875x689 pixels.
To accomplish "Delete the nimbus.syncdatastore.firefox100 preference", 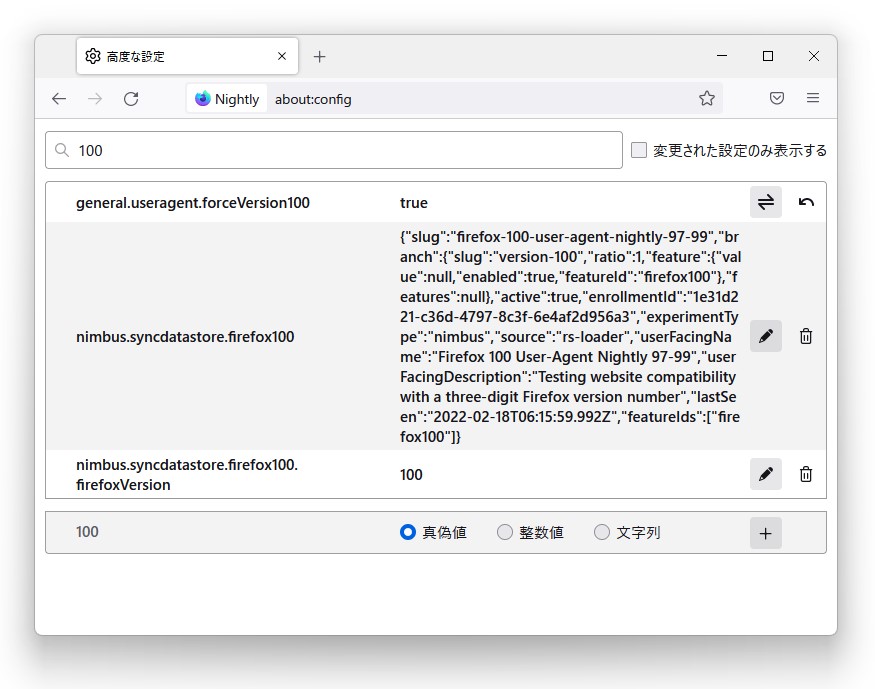I will [806, 336].
